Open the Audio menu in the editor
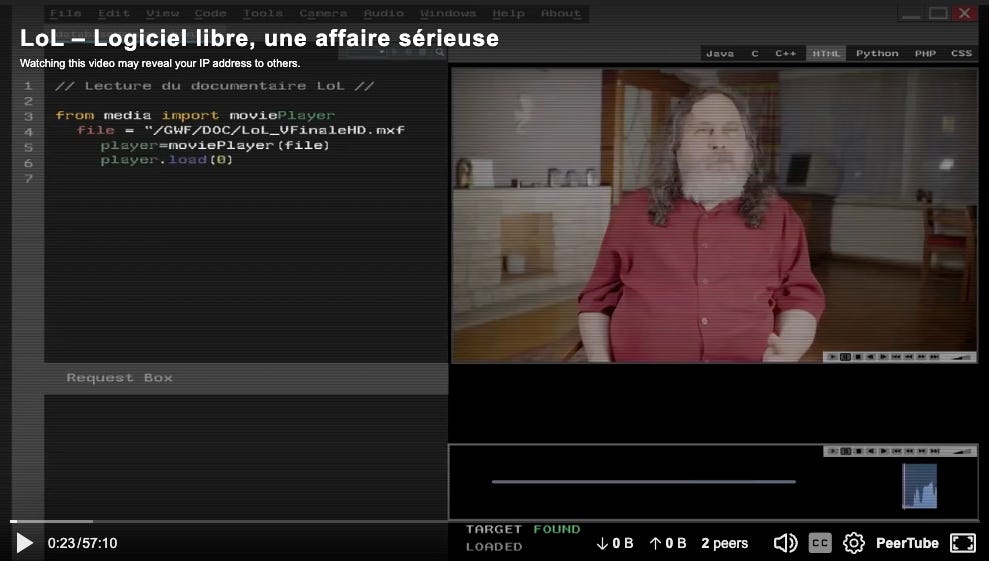 [x=383, y=13]
